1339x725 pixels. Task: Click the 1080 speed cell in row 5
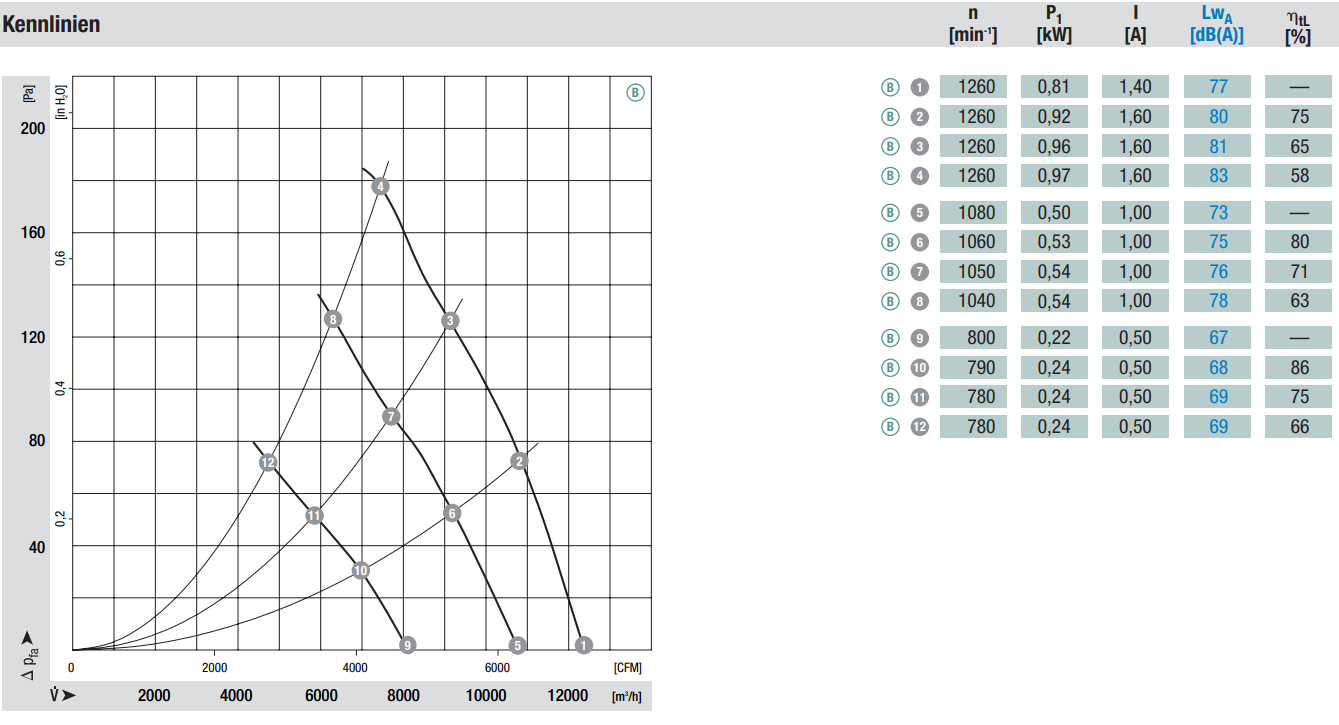976,212
